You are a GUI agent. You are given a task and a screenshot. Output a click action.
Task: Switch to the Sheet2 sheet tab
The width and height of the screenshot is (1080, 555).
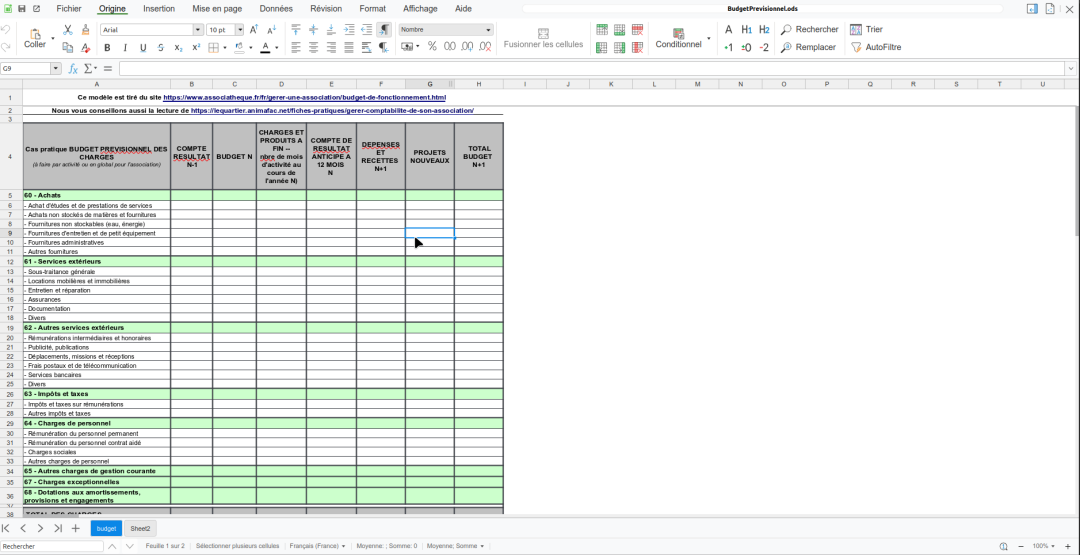click(x=141, y=528)
